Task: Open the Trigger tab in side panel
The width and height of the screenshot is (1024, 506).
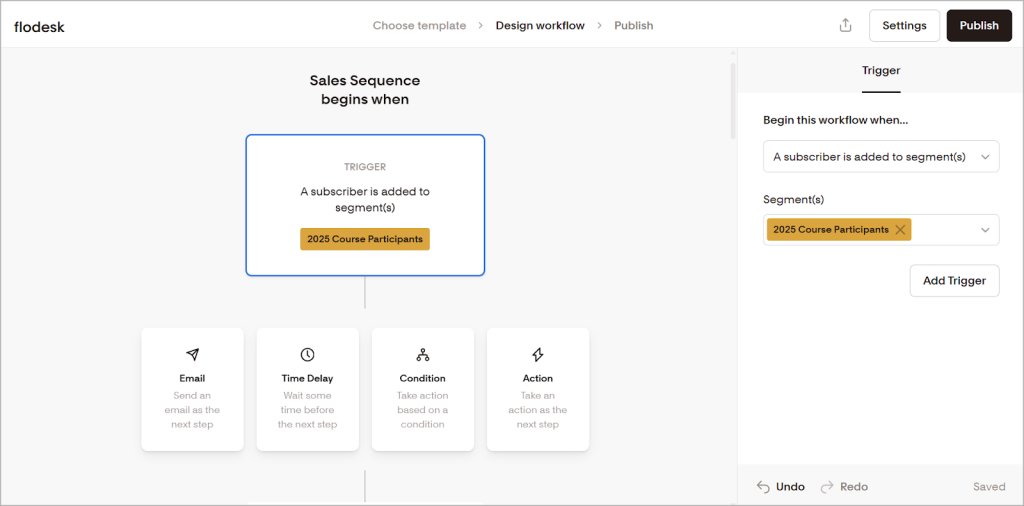Action: [x=880, y=71]
